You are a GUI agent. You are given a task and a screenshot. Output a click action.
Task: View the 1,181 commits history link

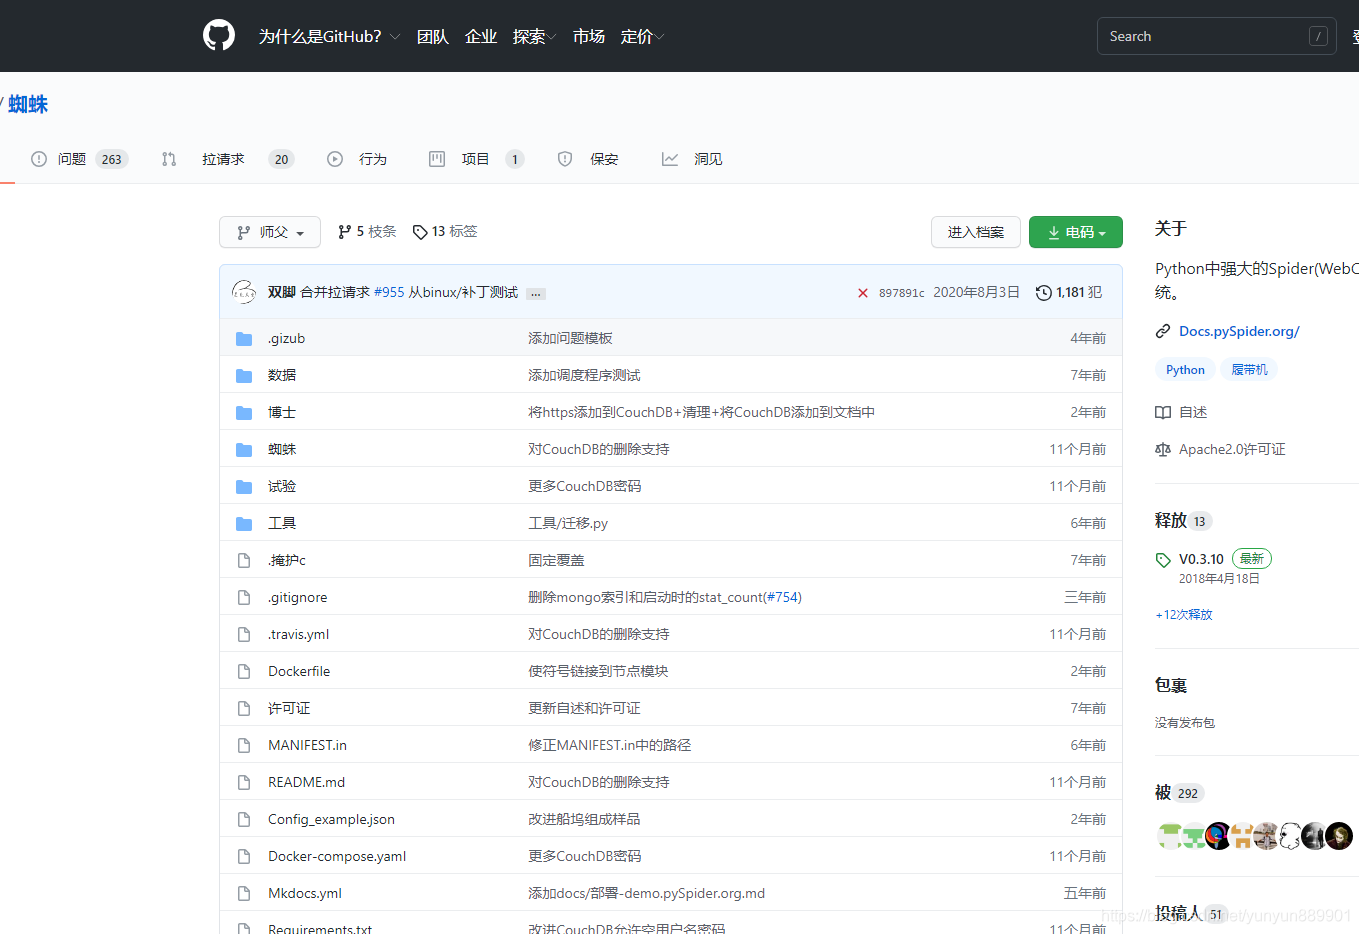(1069, 292)
